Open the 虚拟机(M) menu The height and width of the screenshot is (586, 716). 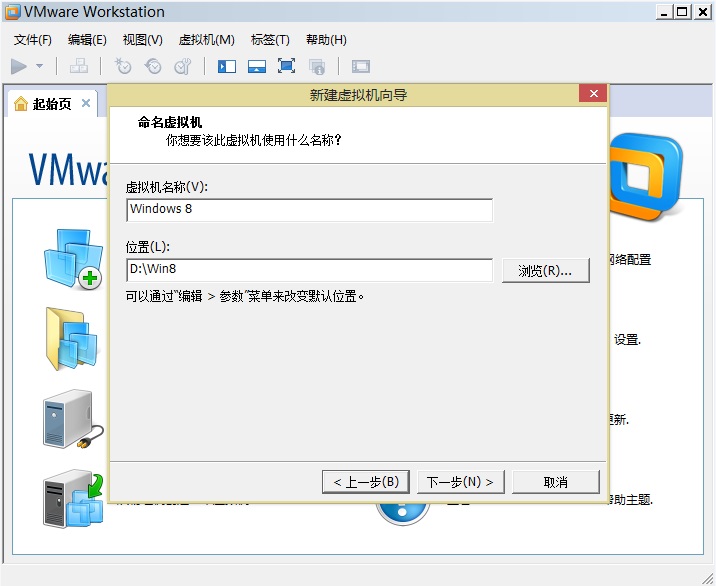pos(206,40)
